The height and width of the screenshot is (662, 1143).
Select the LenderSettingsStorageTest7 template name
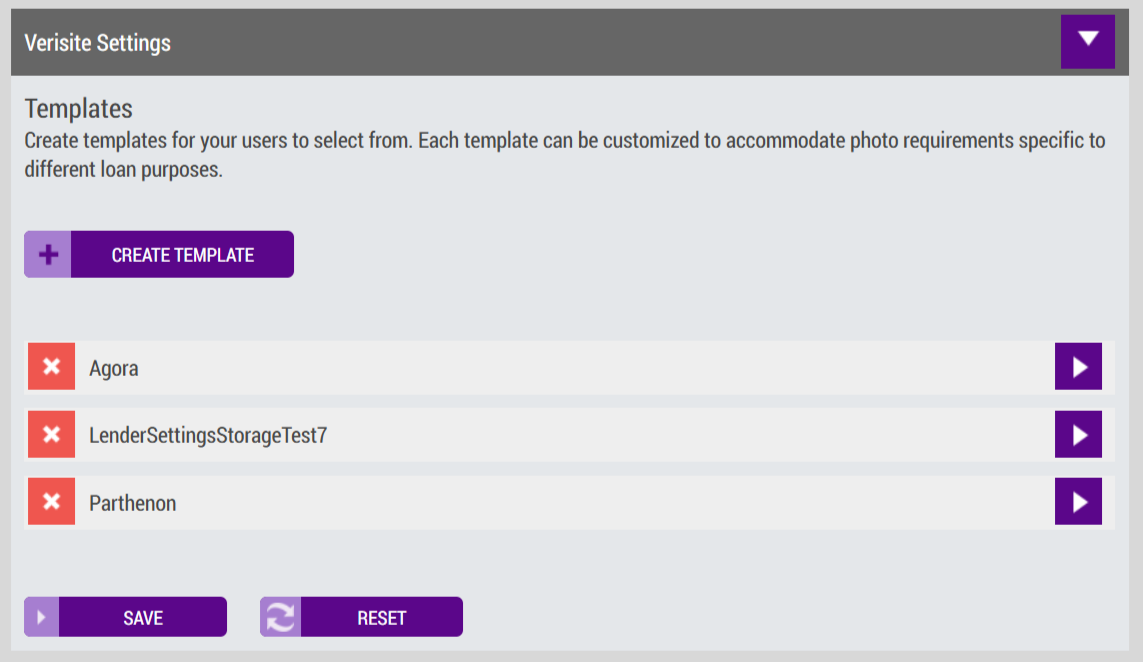tap(208, 435)
